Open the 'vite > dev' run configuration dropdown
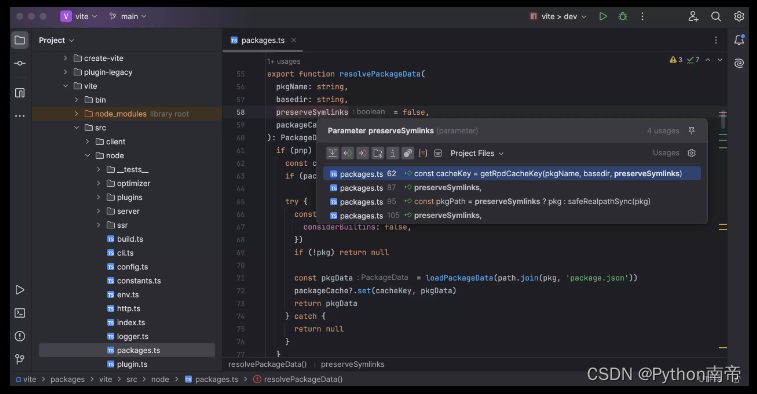The image size is (757, 394). coord(558,16)
